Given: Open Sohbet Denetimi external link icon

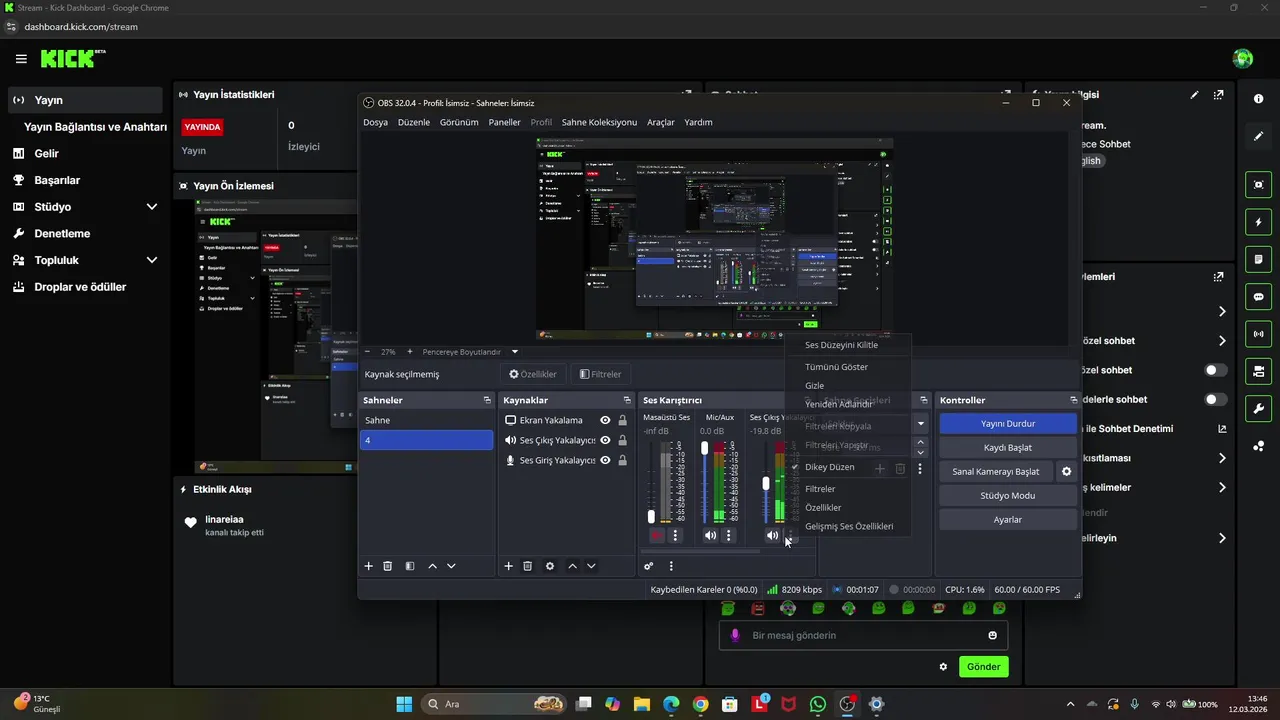Looking at the screenshot, I should click(x=1222, y=429).
